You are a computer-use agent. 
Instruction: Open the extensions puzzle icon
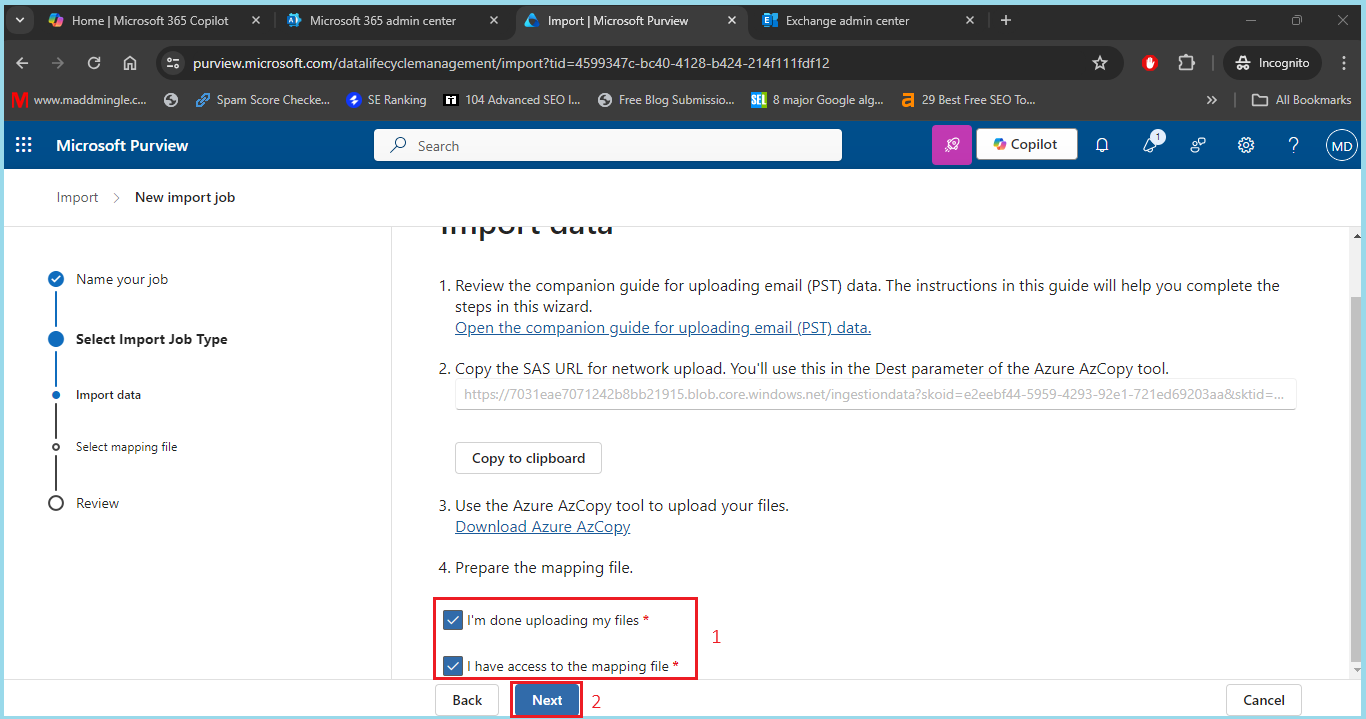[x=1186, y=63]
